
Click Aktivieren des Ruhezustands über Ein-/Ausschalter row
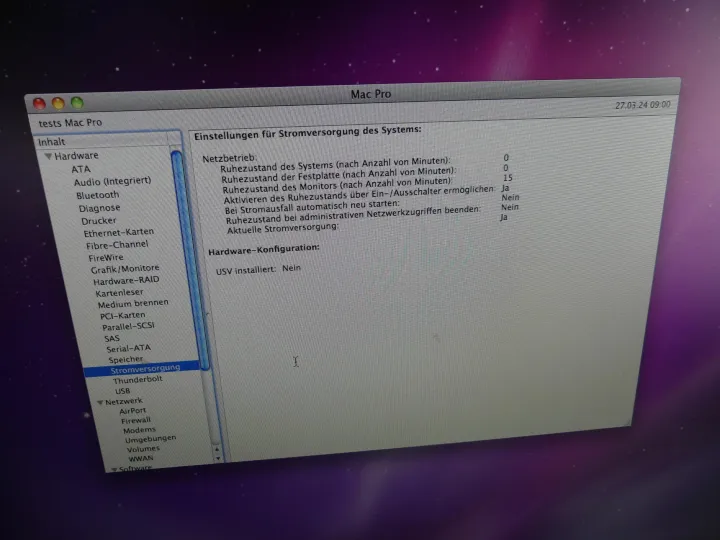(360, 195)
